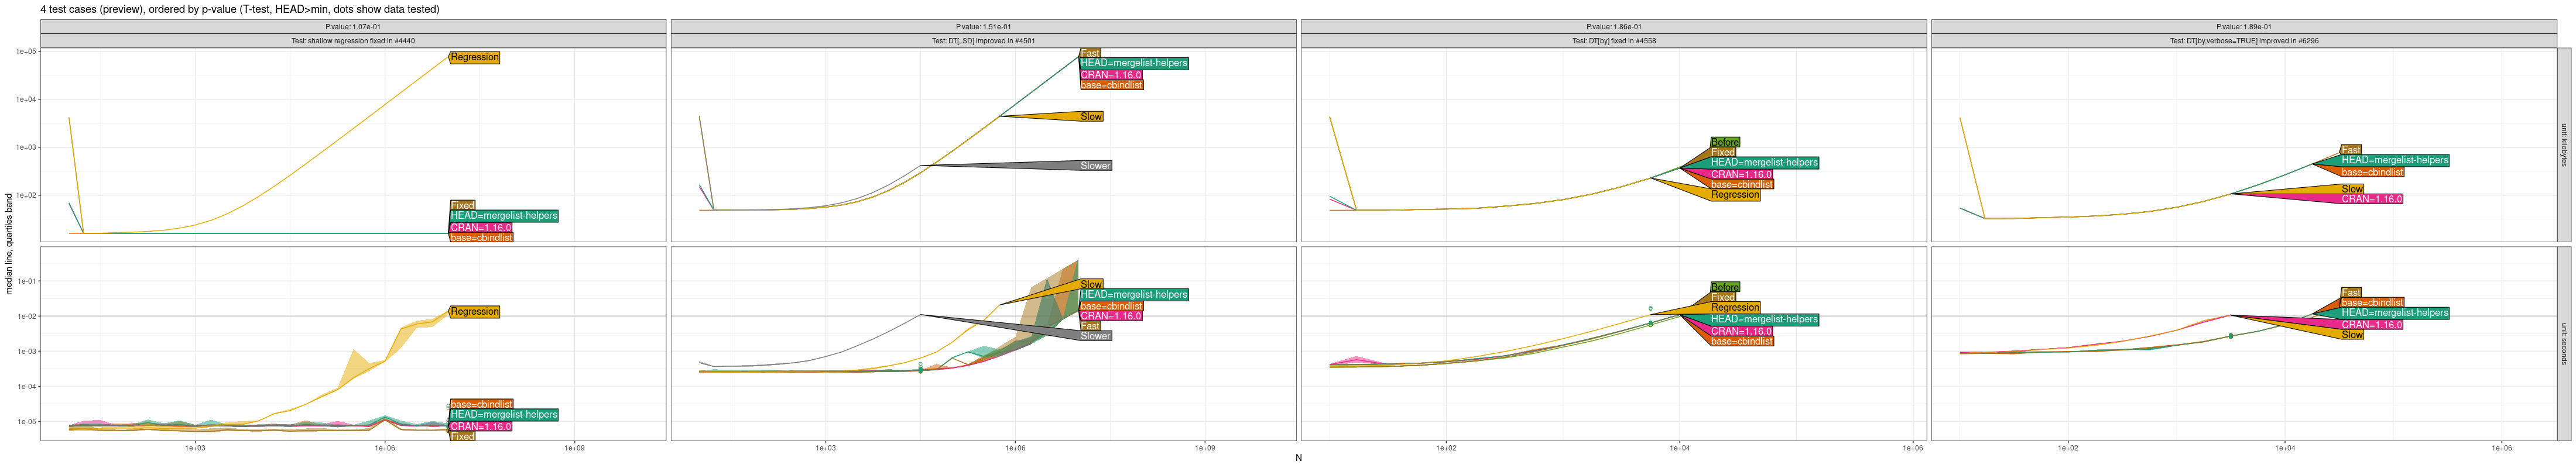Click 'Fixed' label in shallow regression kilobytes panel
2576x468 pixels.
[x=462, y=205]
